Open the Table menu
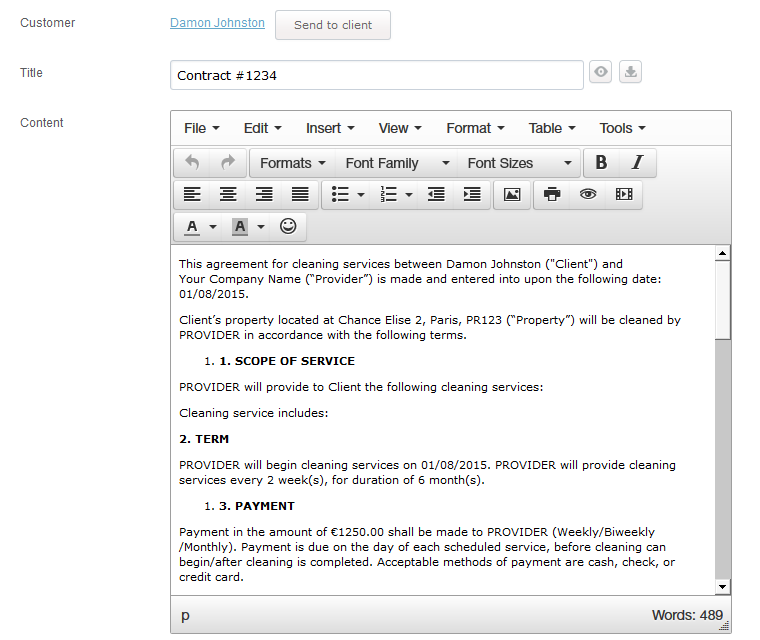 coord(552,128)
